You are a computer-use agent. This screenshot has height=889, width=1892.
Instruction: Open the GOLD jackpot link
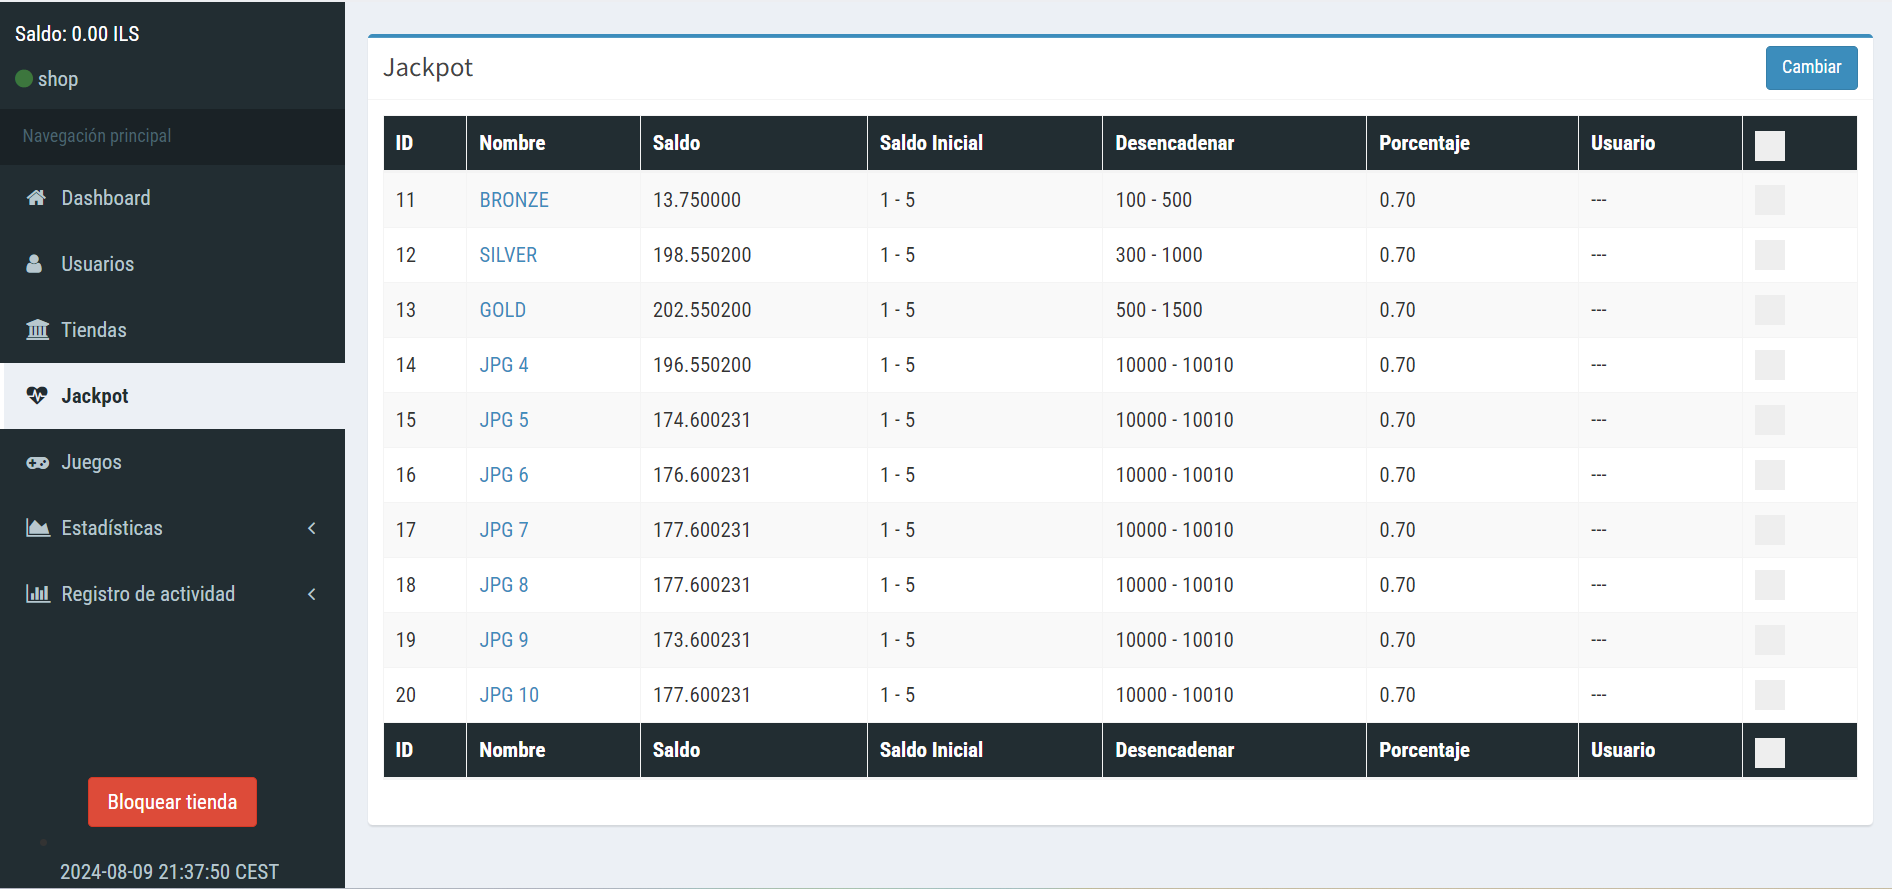point(502,310)
